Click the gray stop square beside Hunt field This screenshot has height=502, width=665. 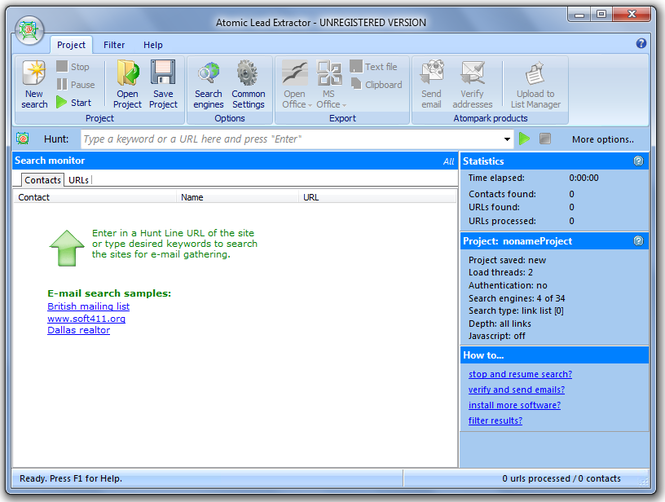pyautogui.click(x=545, y=139)
